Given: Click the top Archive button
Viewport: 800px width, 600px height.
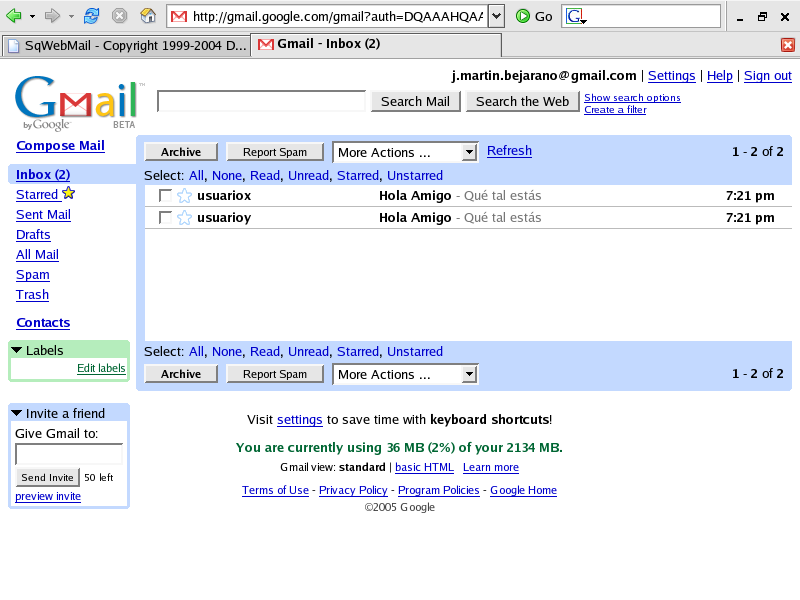Looking at the screenshot, I should [181, 152].
